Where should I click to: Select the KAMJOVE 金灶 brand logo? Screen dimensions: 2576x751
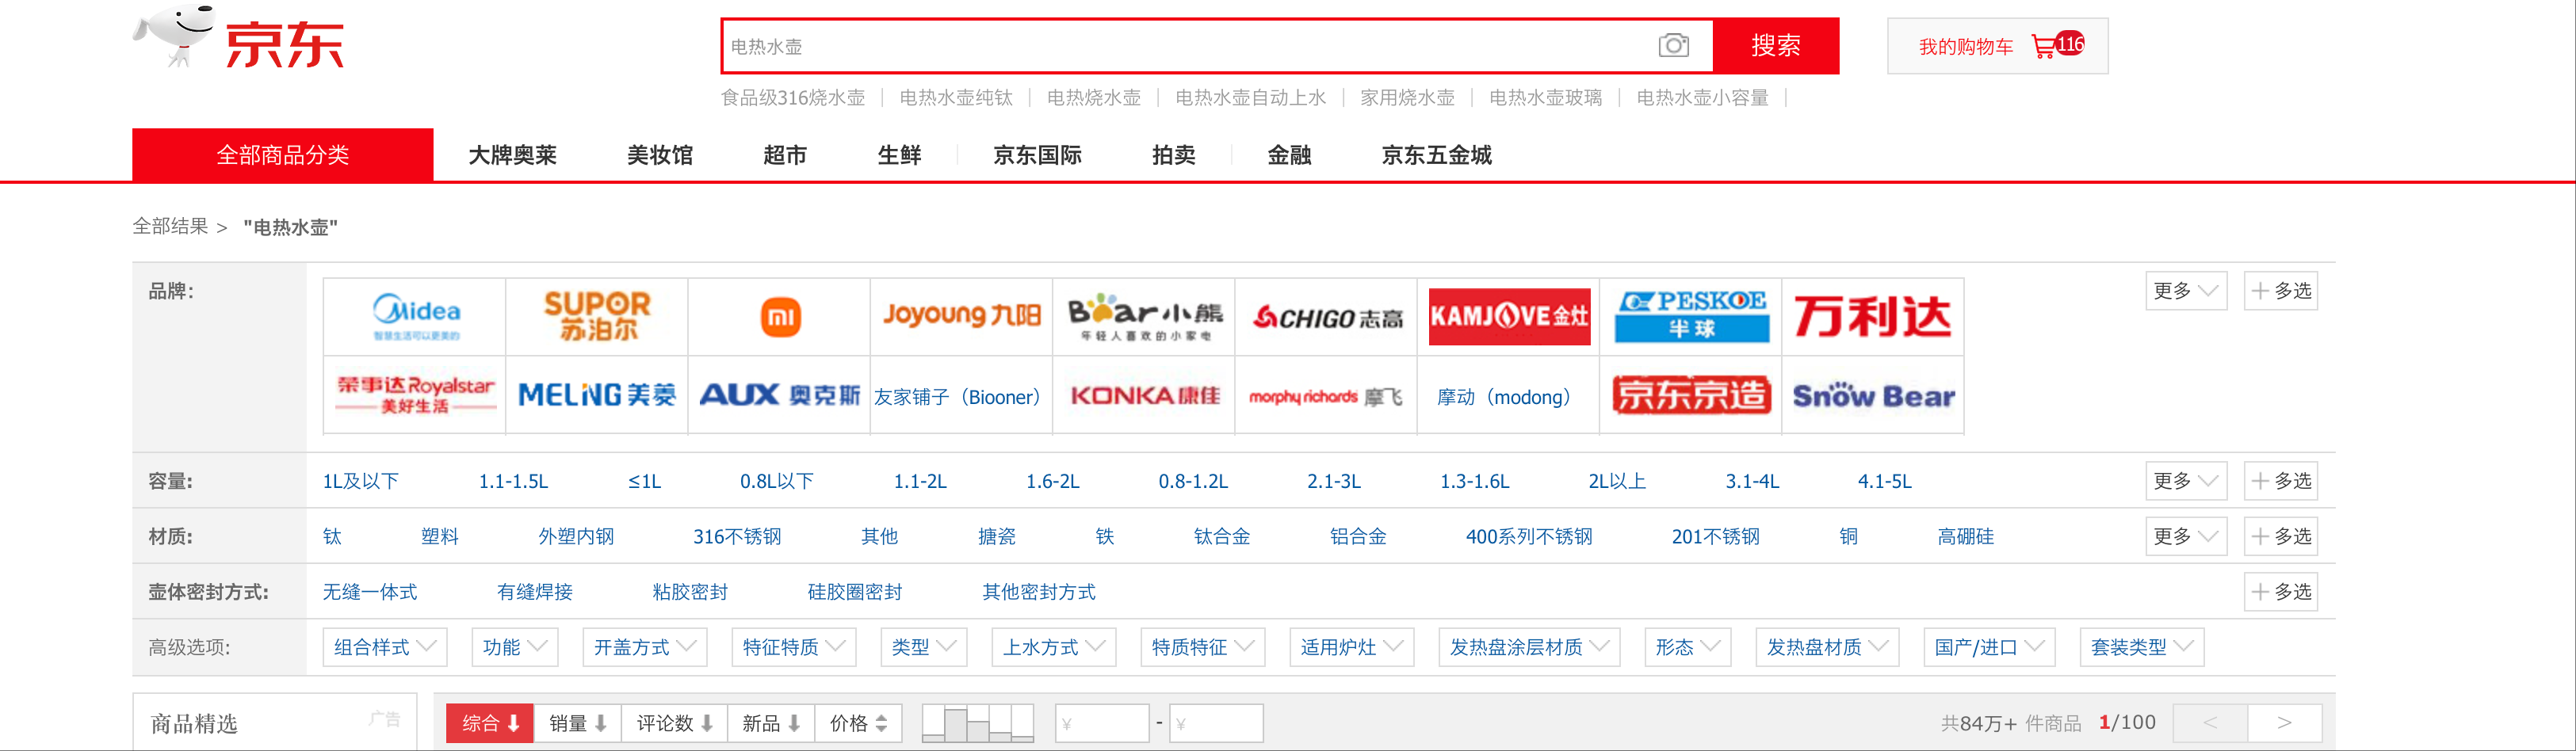[1509, 317]
